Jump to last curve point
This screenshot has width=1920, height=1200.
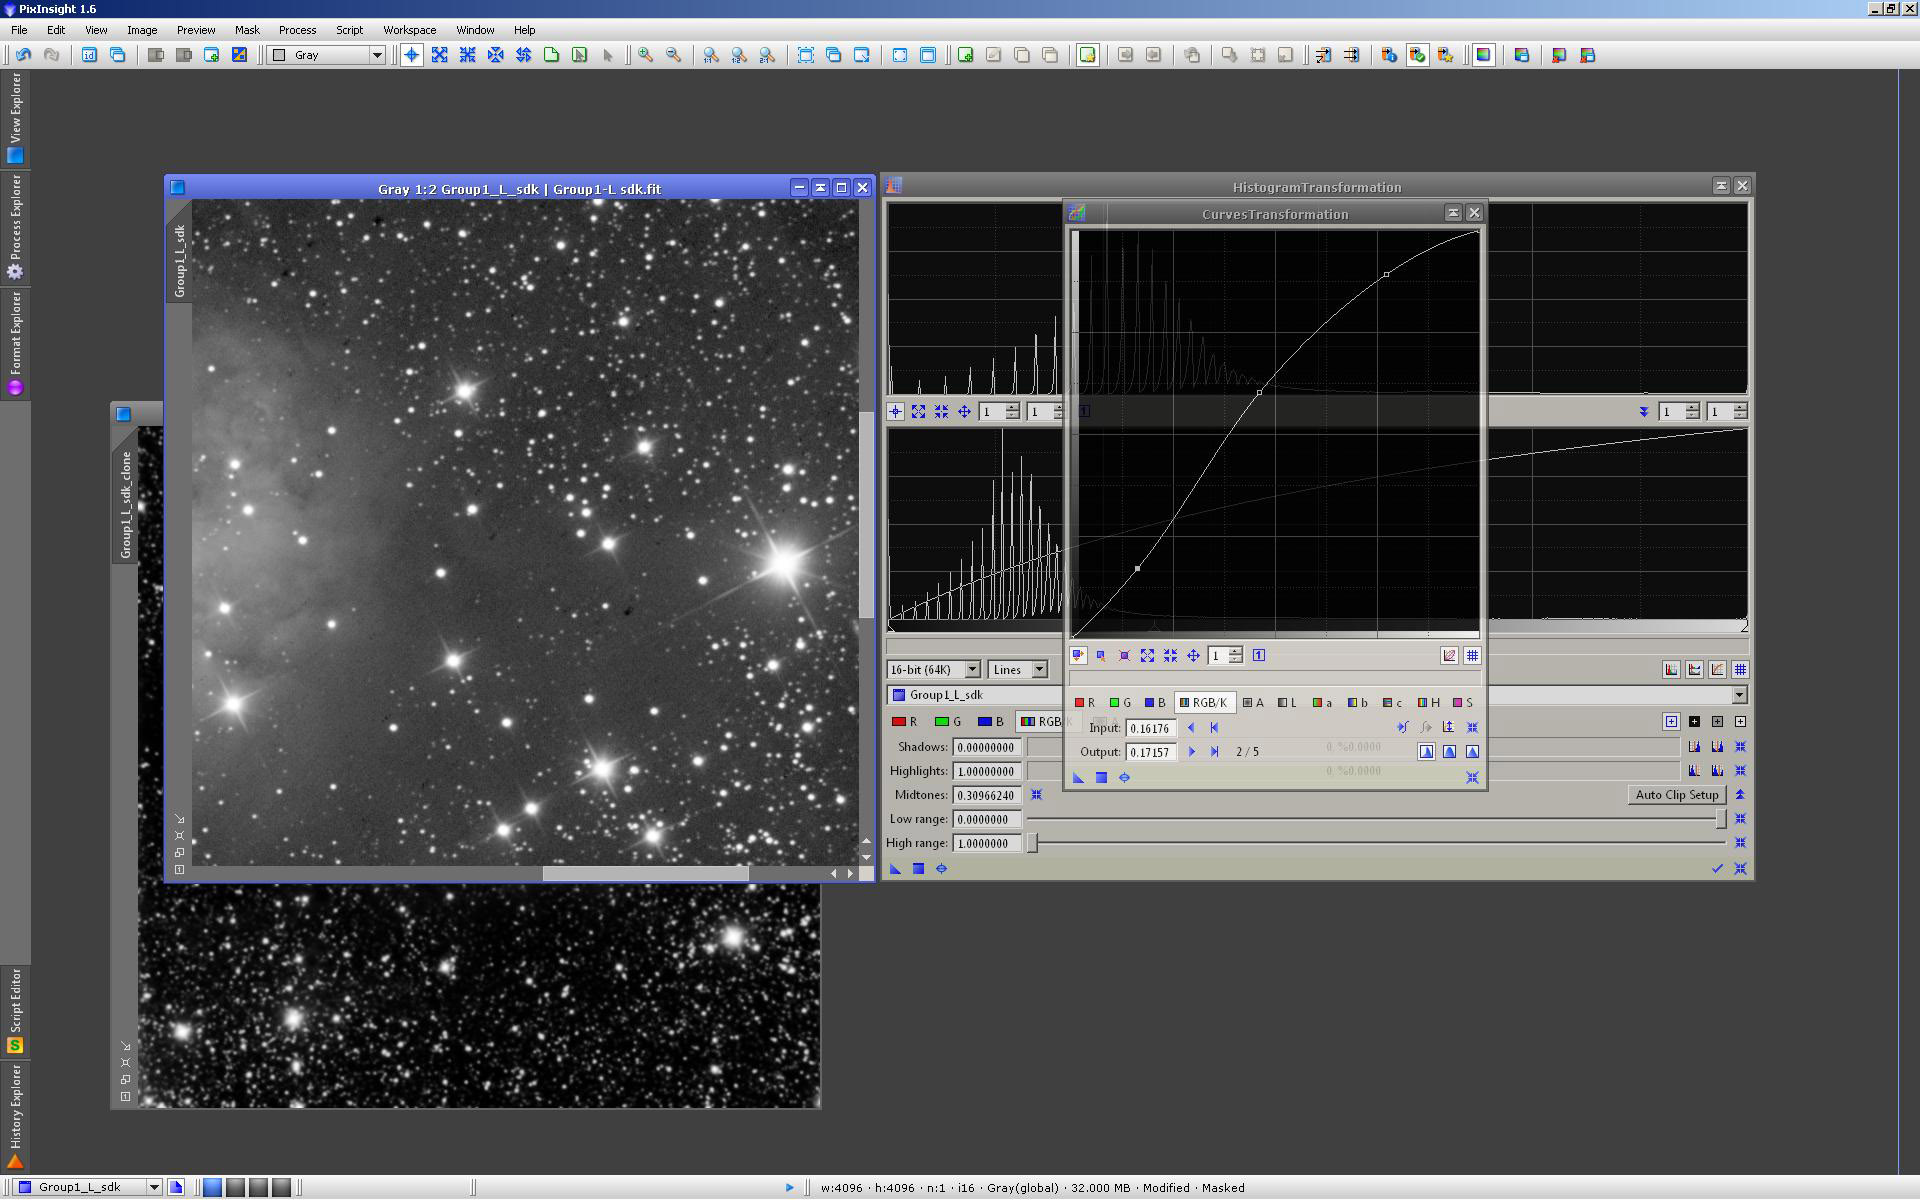tap(1214, 752)
